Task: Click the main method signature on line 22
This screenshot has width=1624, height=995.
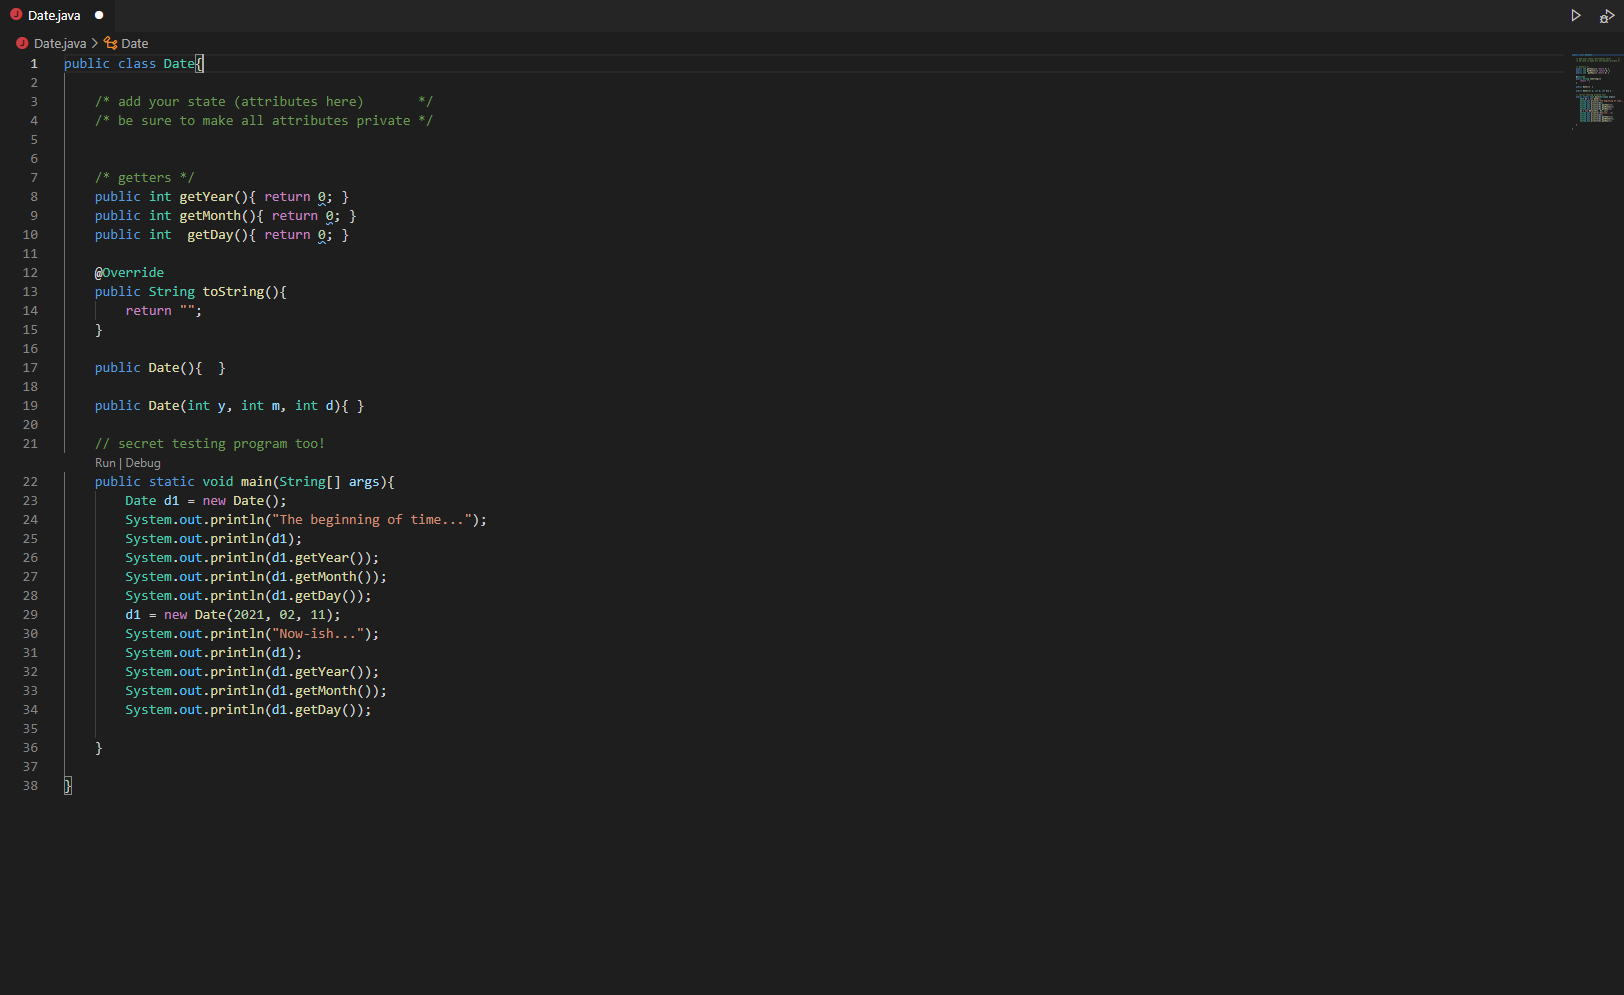Action: 245,482
